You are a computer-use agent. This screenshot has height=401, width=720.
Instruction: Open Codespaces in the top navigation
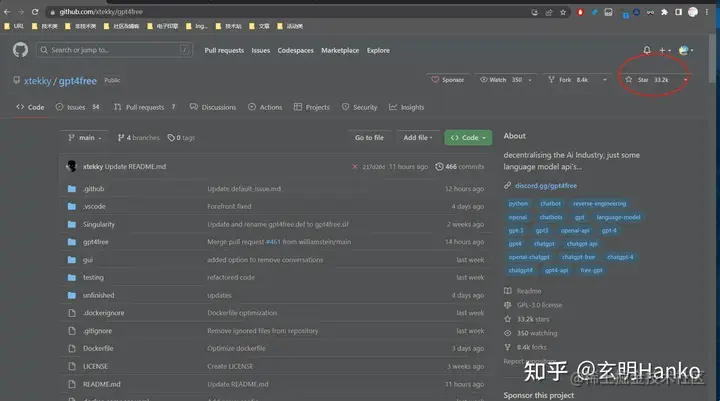pos(295,51)
